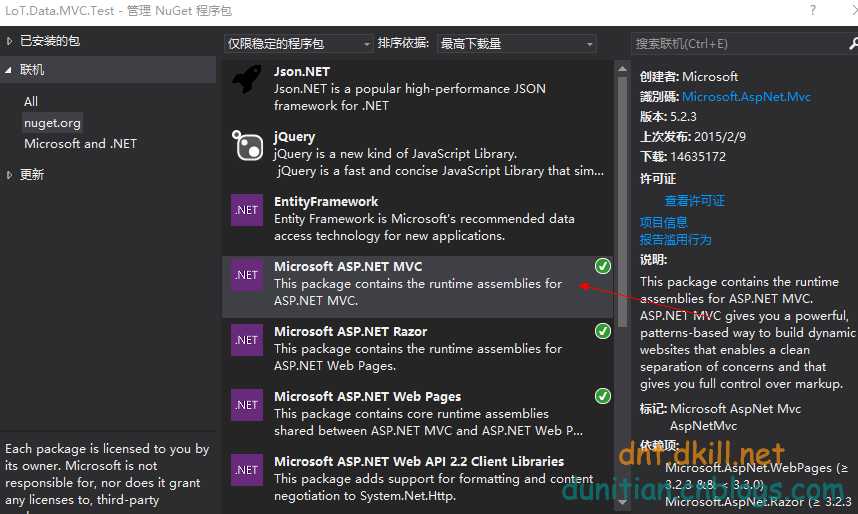Expand the 已安装的包 section
This screenshot has width=858, height=514.
click(9, 41)
